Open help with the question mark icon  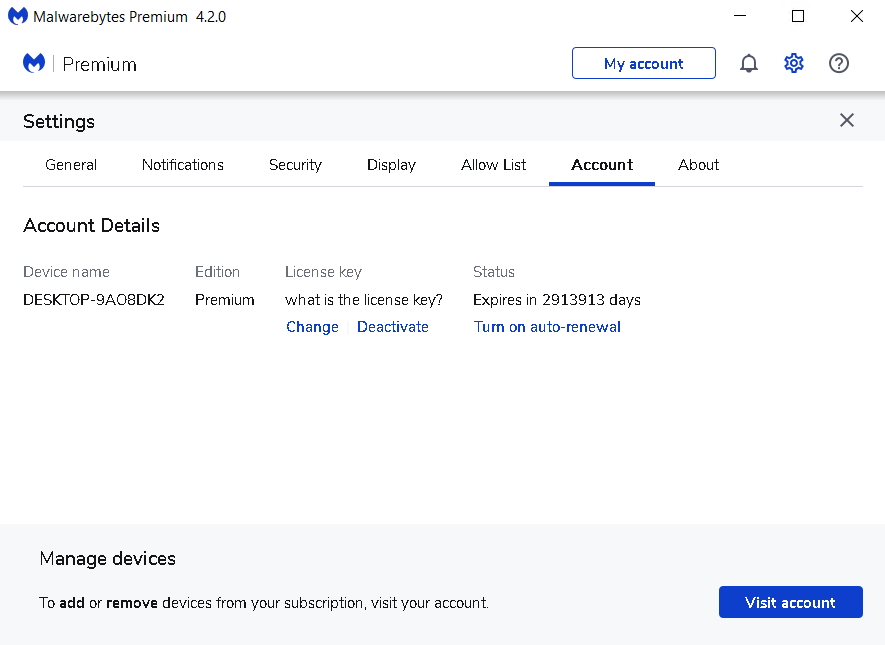coord(838,63)
